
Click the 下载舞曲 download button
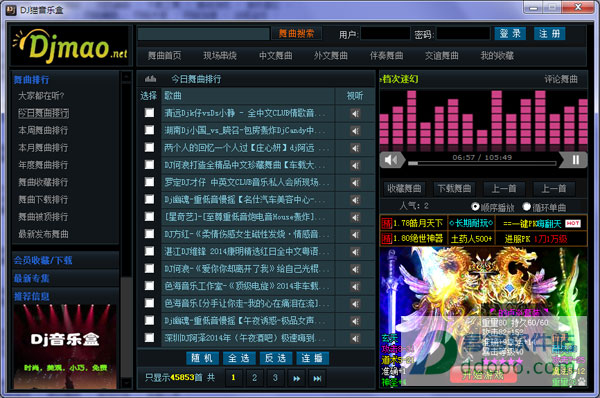(454, 189)
